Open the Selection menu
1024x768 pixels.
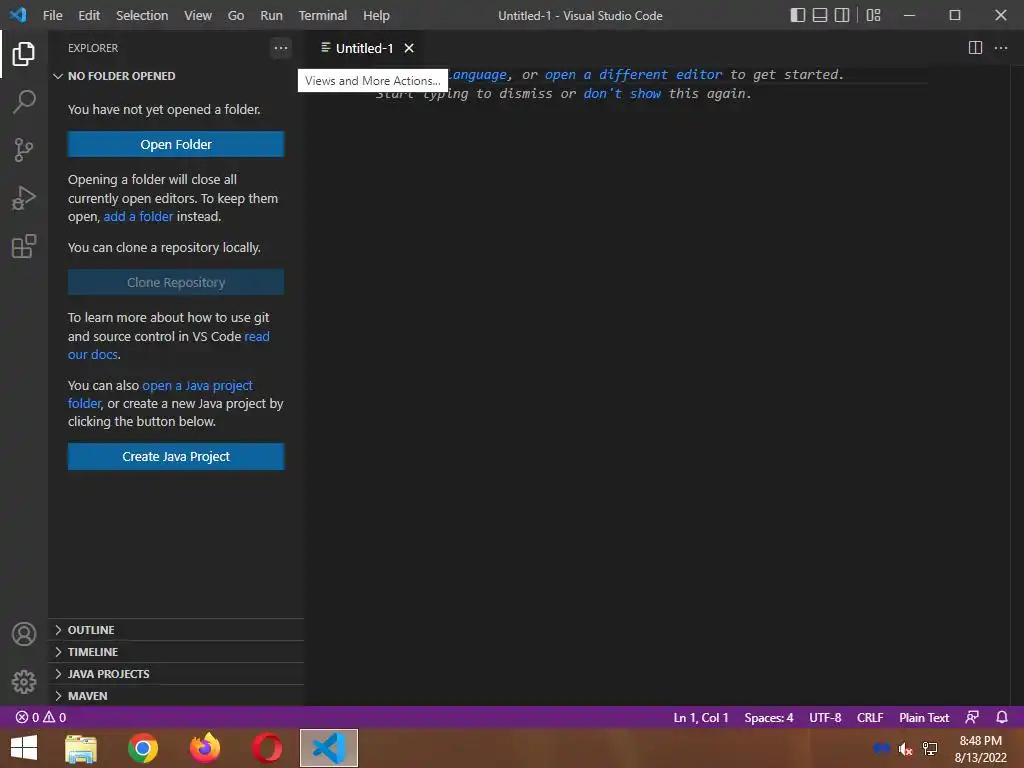142,15
